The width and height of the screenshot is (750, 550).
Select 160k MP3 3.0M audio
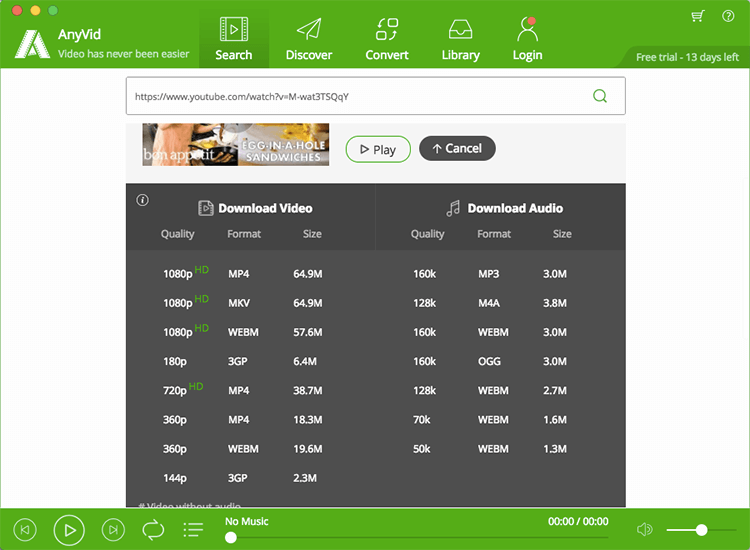pyautogui.click(x=500, y=274)
